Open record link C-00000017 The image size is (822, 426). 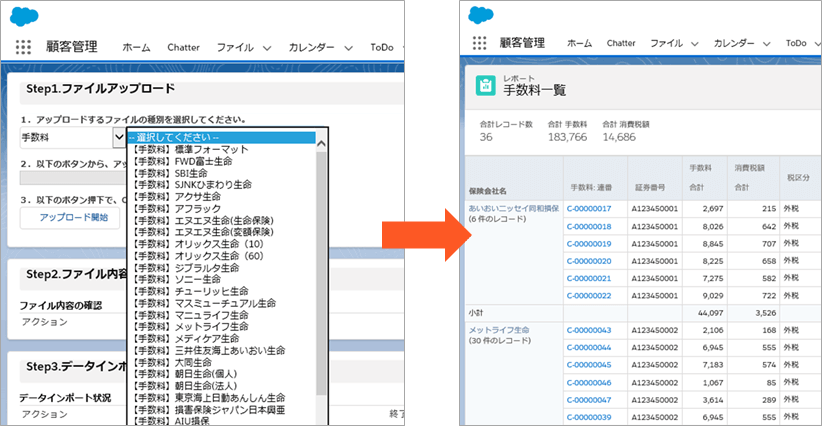[x=589, y=209]
